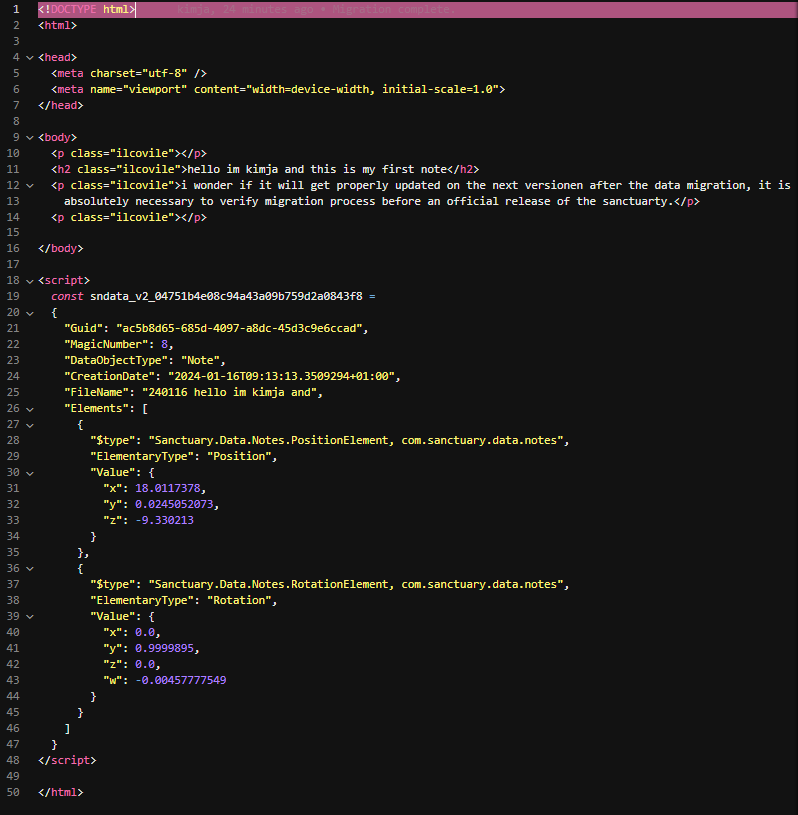
Task: Click the h2 text 'hello im kimja'
Action: pyautogui.click(x=232, y=169)
